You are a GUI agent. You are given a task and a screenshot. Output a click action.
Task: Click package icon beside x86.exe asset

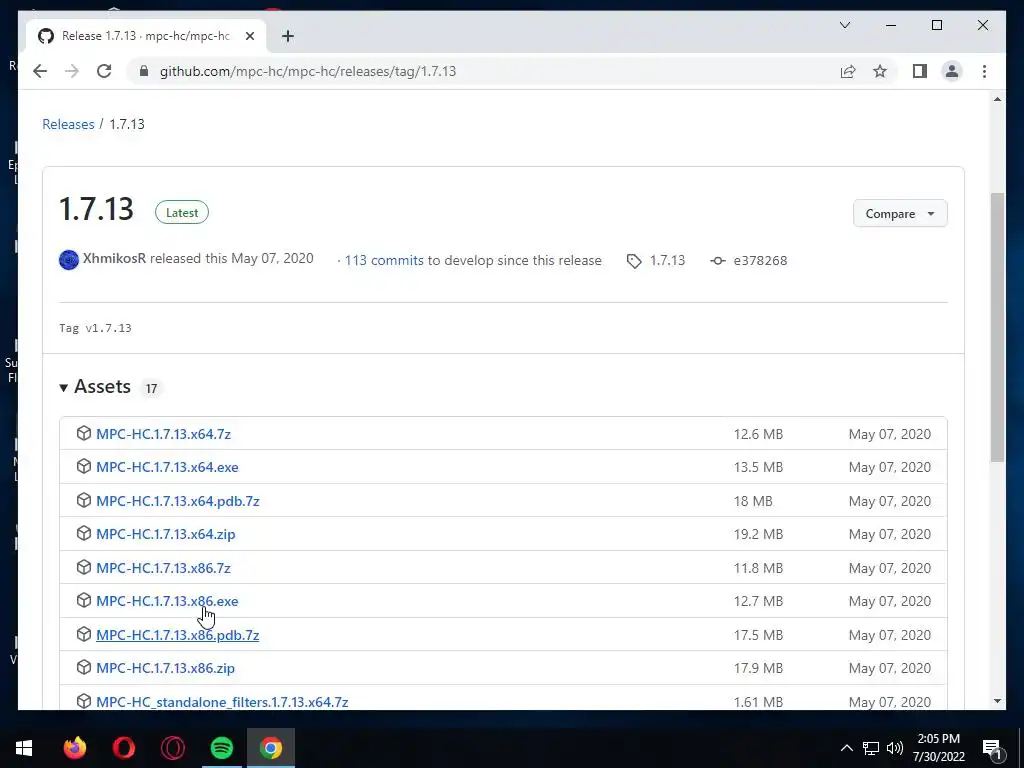point(84,600)
